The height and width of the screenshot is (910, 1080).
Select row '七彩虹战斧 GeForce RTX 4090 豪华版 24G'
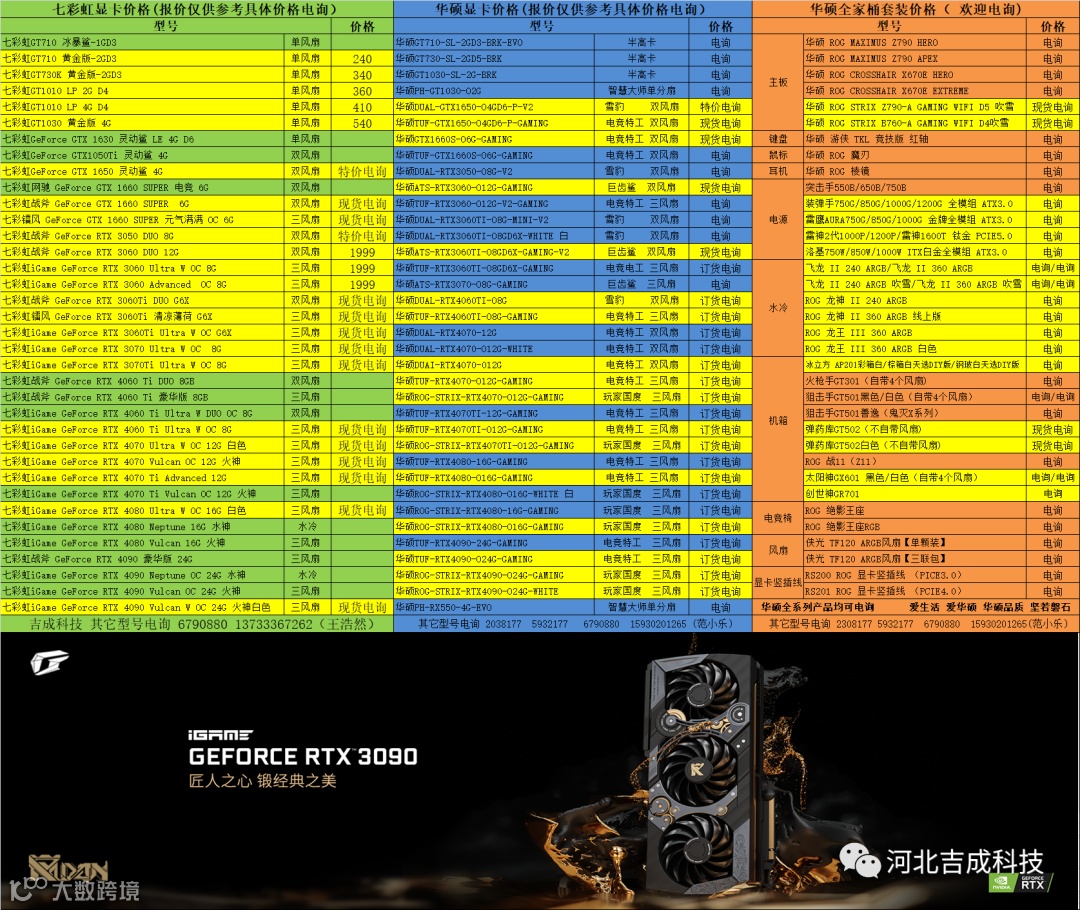(x=196, y=559)
